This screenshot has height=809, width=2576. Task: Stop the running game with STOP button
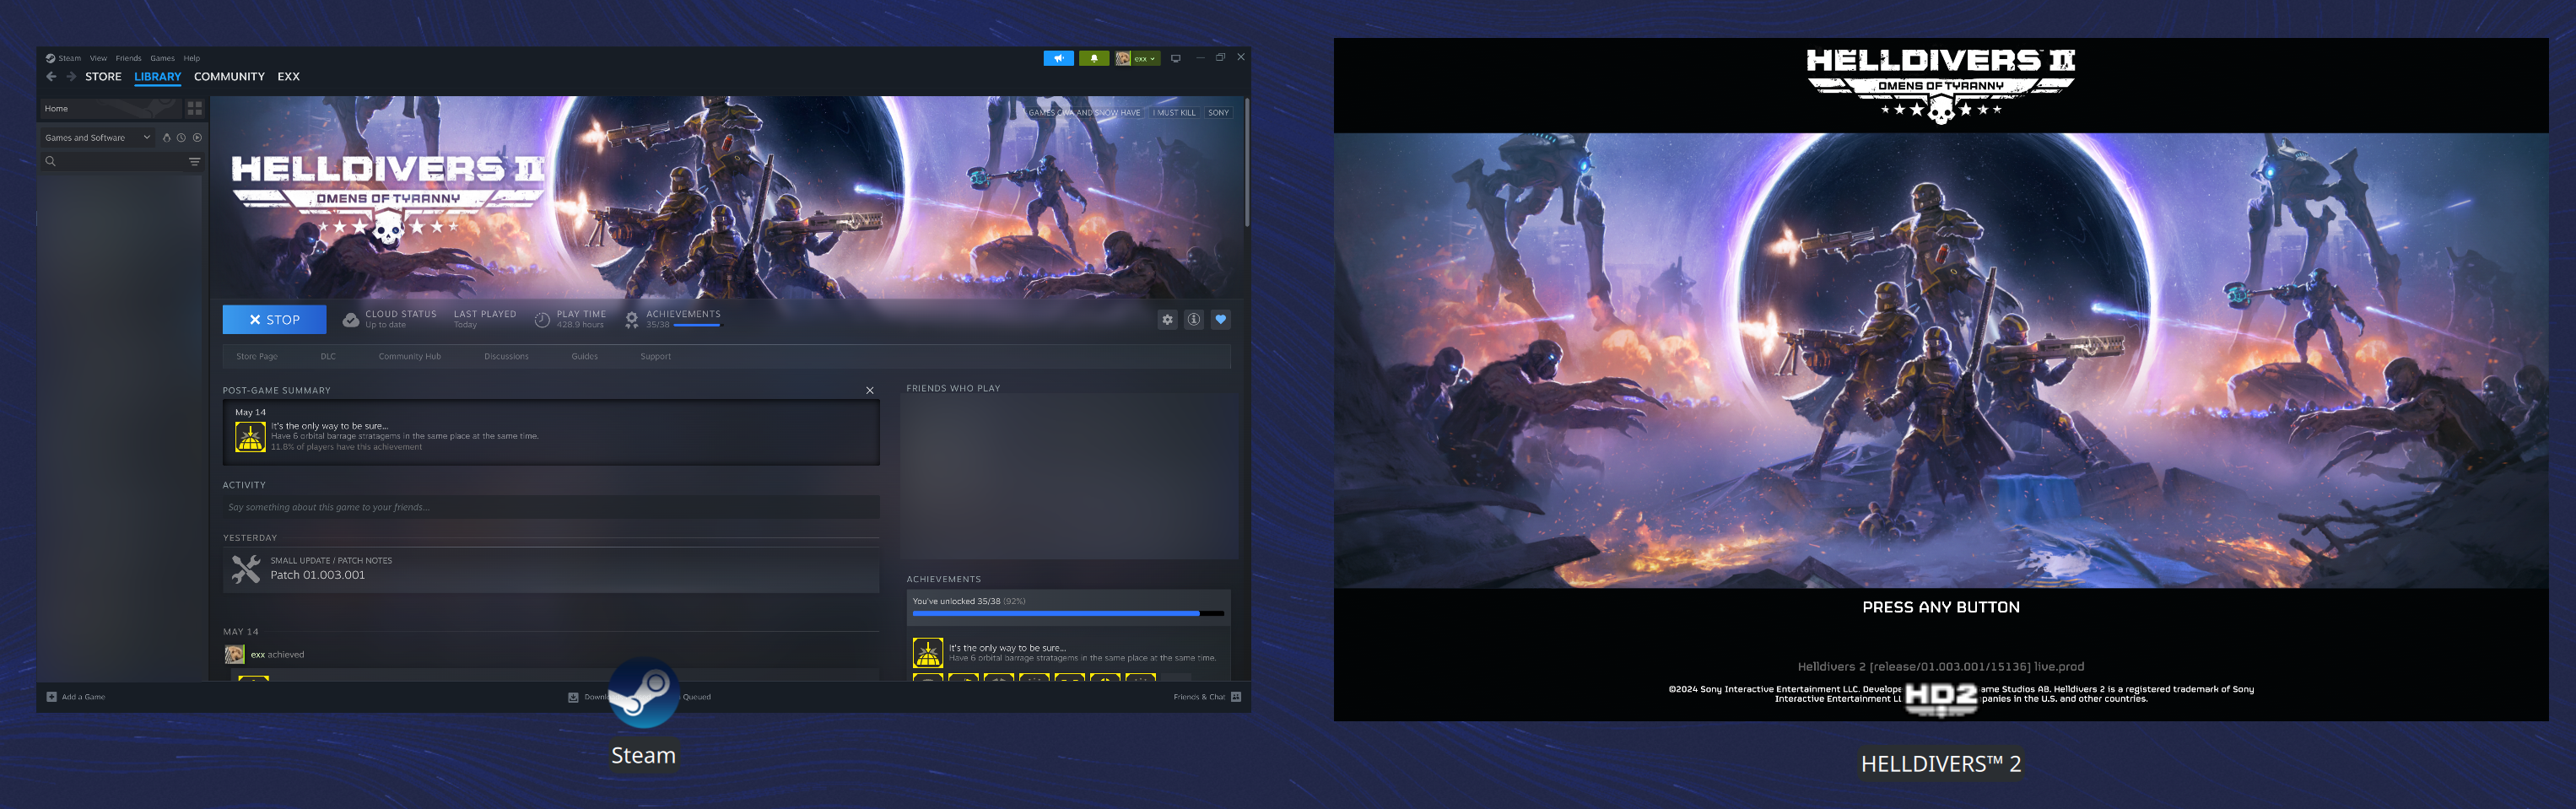(x=274, y=319)
